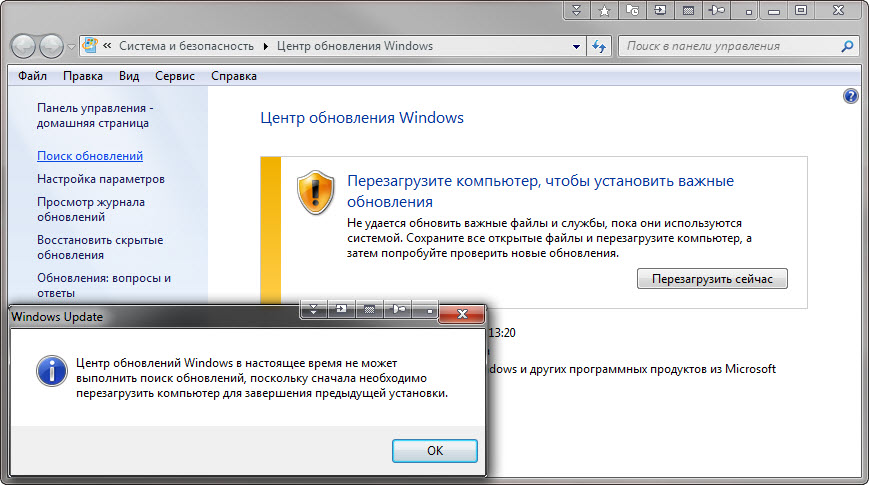The image size is (869, 485).
Task: Click the arrow-into-box icon in main window title bar
Action: click(660, 11)
